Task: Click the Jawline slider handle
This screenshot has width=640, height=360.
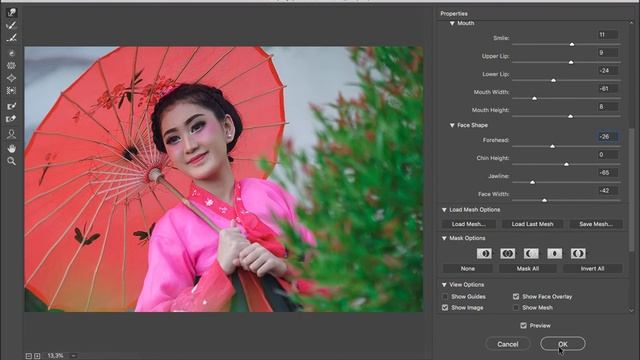Action: point(532,182)
